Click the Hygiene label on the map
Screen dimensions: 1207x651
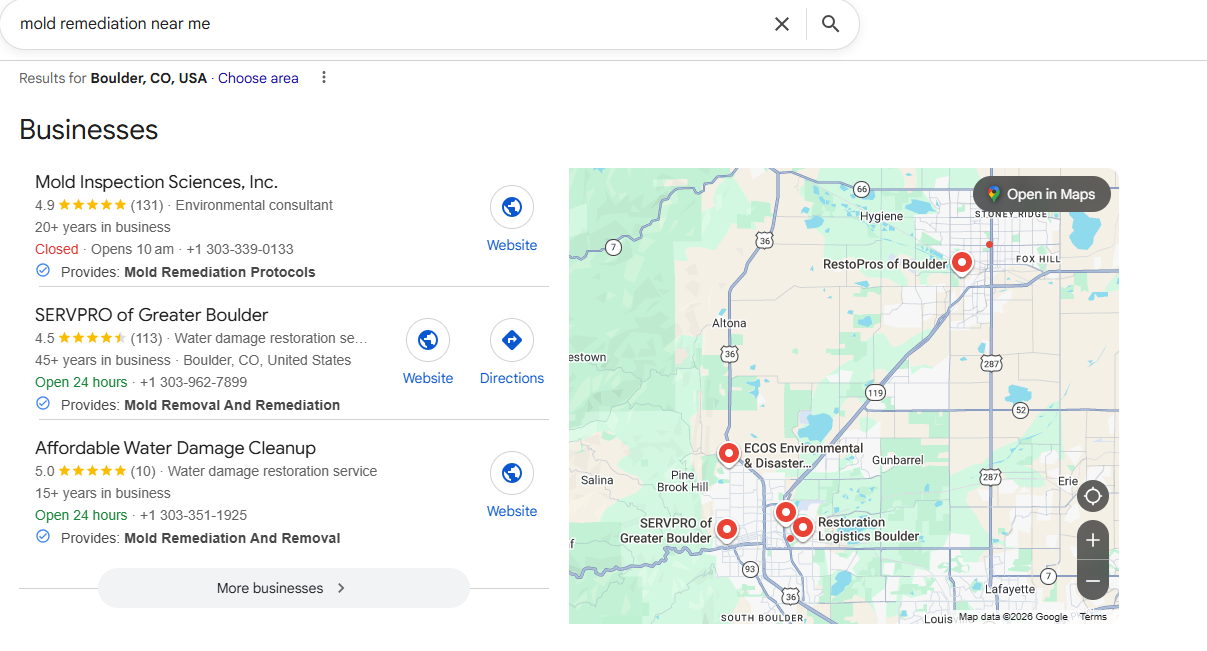click(881, 216)
